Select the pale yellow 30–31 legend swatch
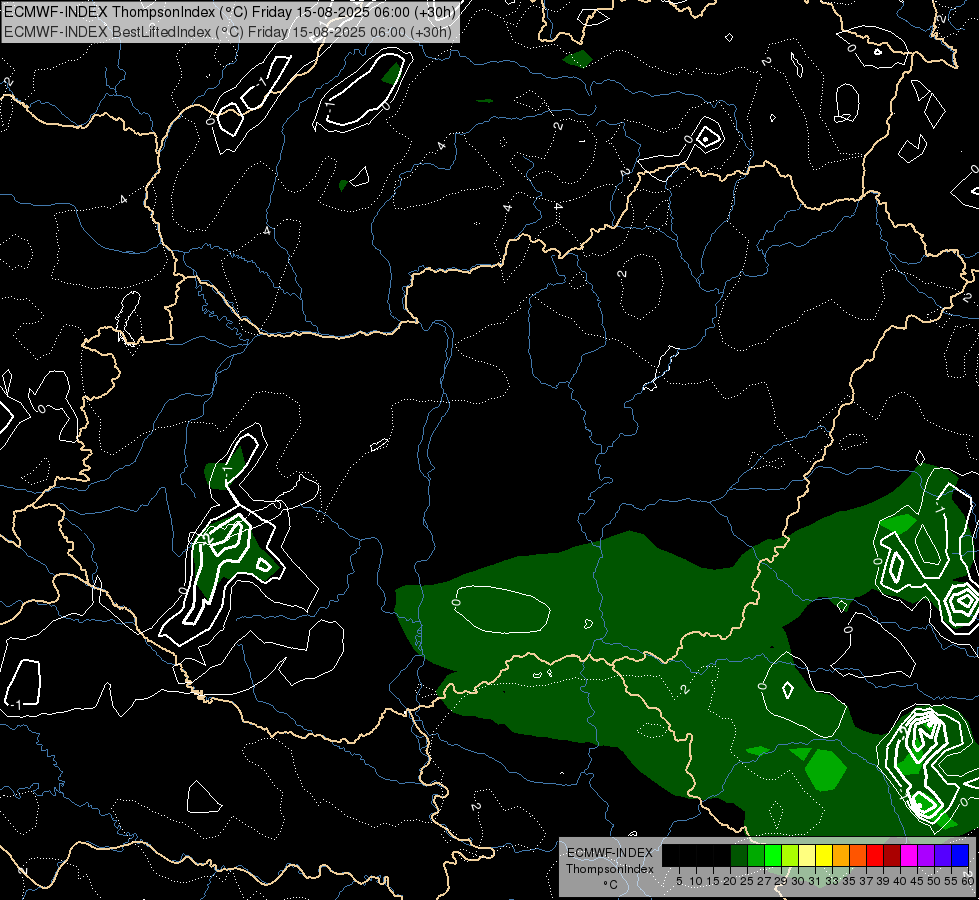 [x=807, y=855]
